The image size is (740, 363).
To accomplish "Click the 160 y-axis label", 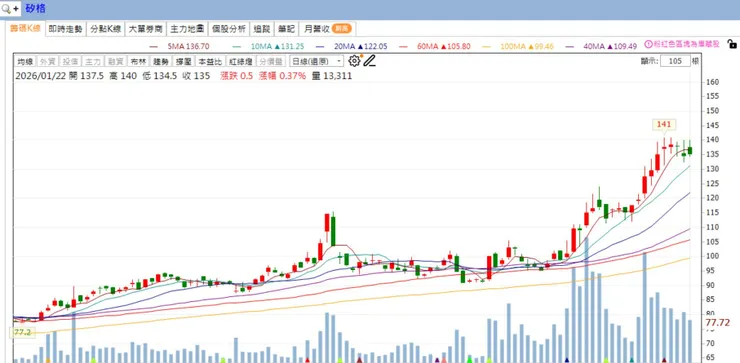I will [x=712, y=82].
